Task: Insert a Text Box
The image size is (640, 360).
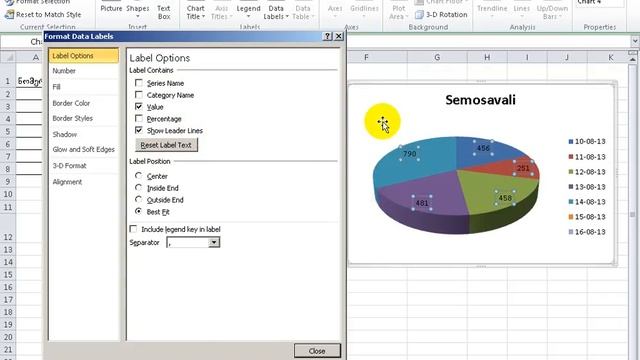Action: (164, 12)
